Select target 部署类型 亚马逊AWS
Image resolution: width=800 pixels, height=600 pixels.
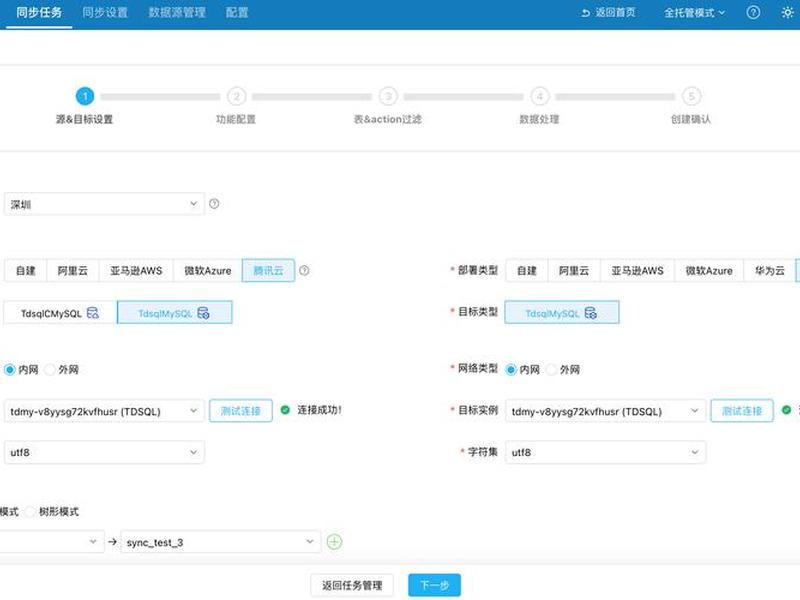click(638, 270)
